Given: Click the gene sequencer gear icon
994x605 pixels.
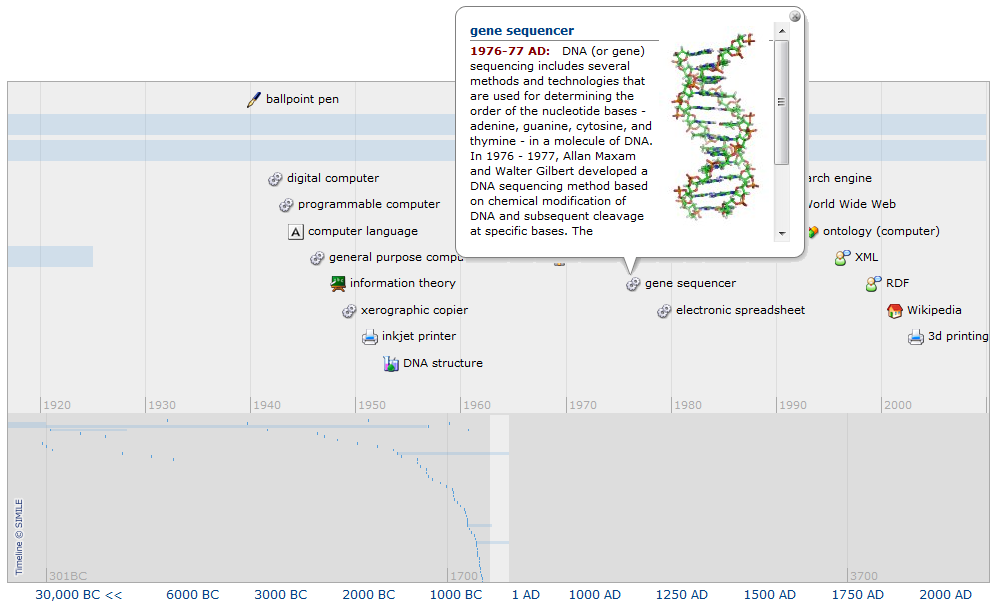Looking at the screenshot, I should tap(633, 284).
